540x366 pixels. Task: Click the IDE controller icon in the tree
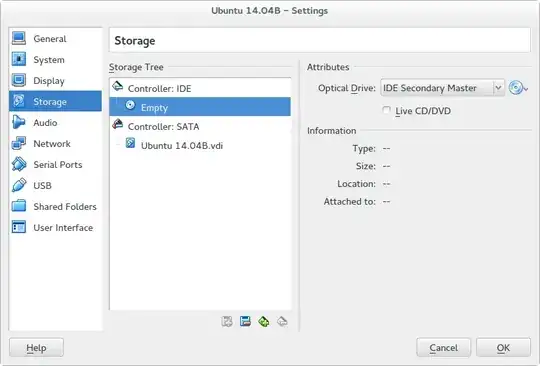pyautogui.click(x=118, y=86)
